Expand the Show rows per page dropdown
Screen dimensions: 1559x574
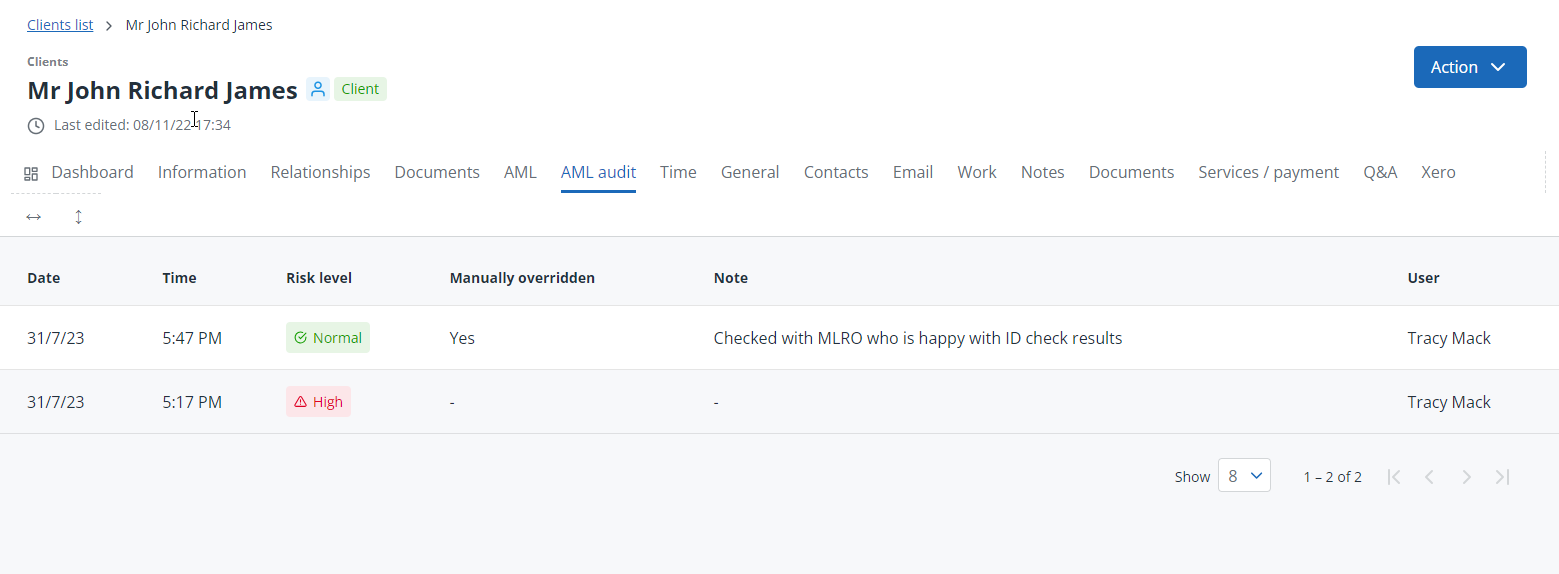pyautogui.click(x=1244, y=476)
